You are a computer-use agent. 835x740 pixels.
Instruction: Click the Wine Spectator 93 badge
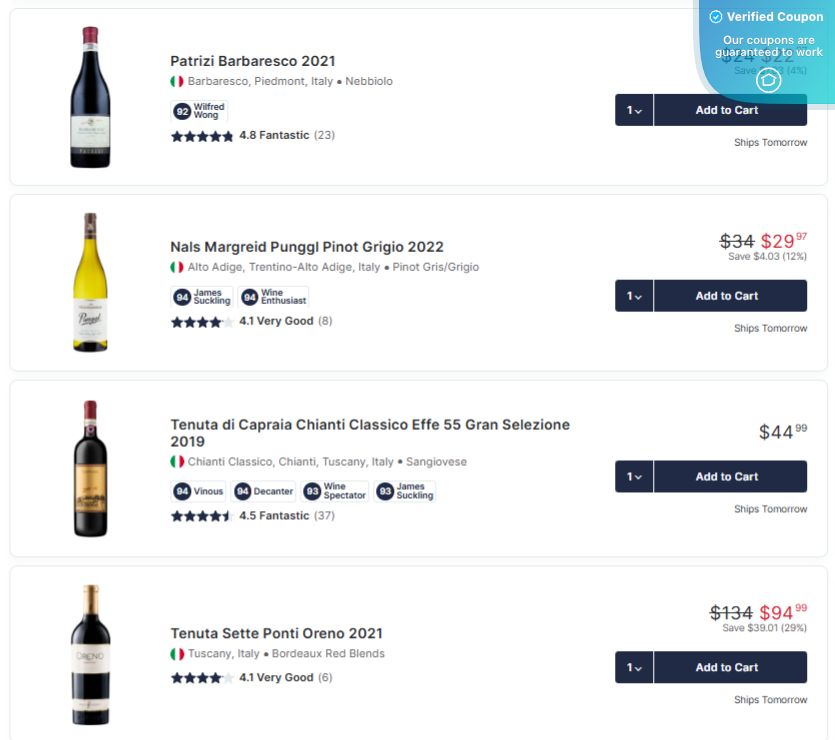pos(334,491)
